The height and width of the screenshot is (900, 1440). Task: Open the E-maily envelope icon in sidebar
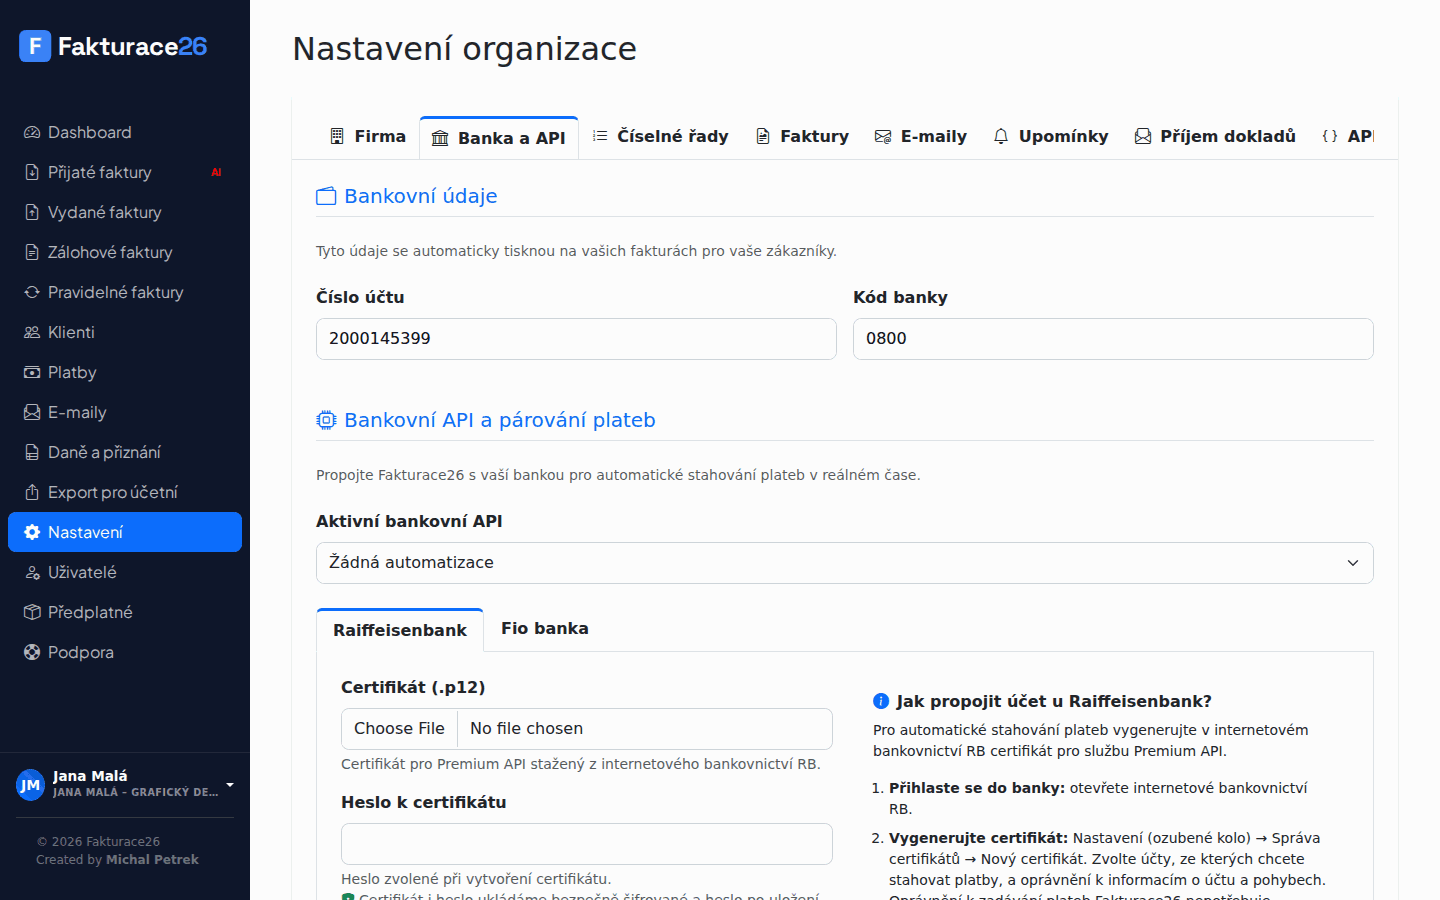[x=32, y=412]
